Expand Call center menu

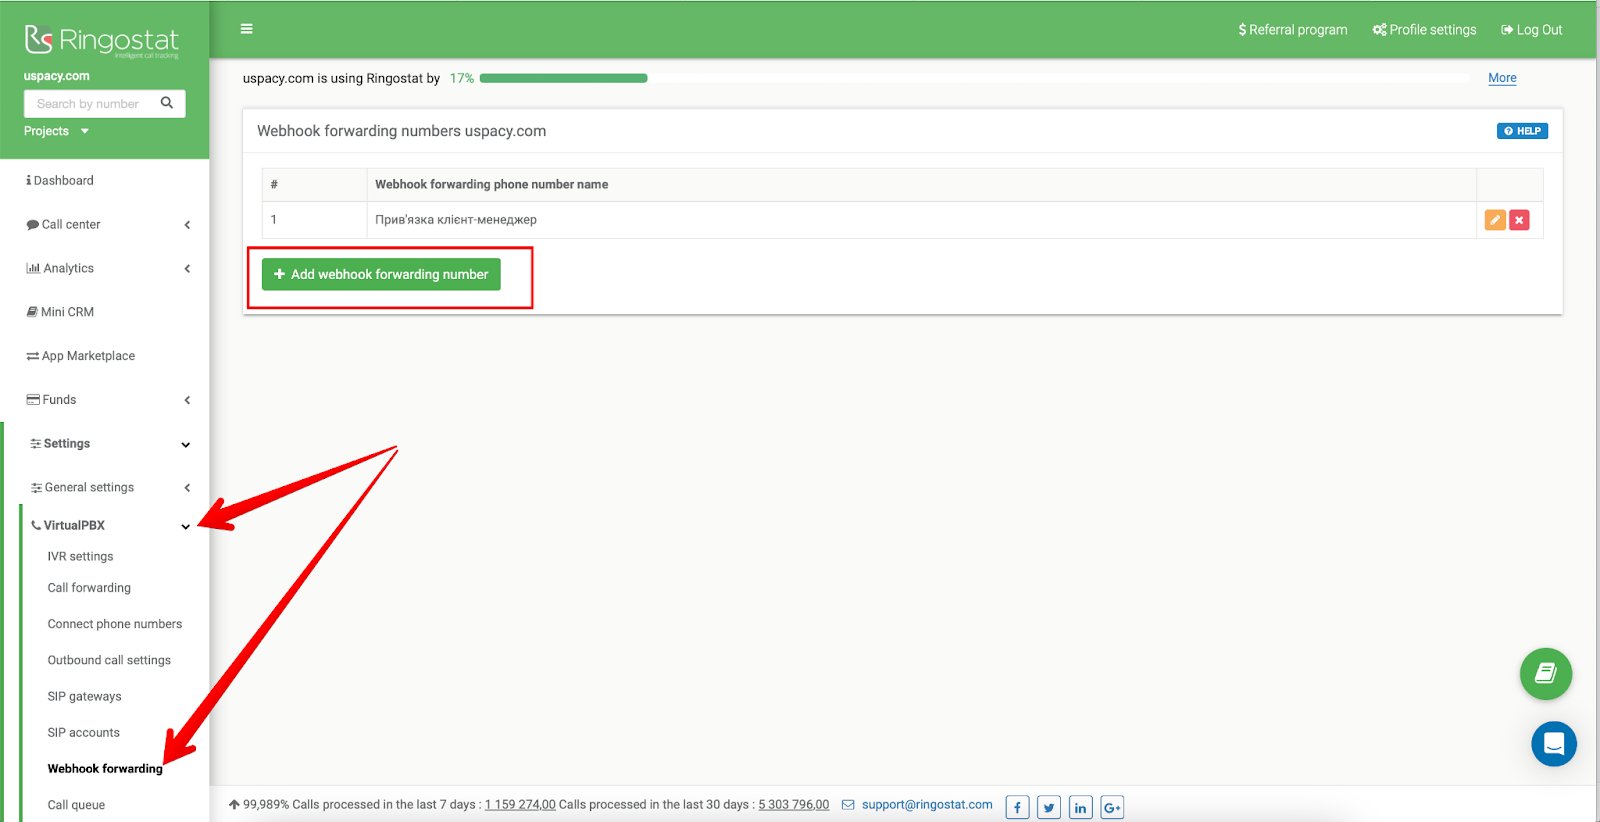pos(108,225)
